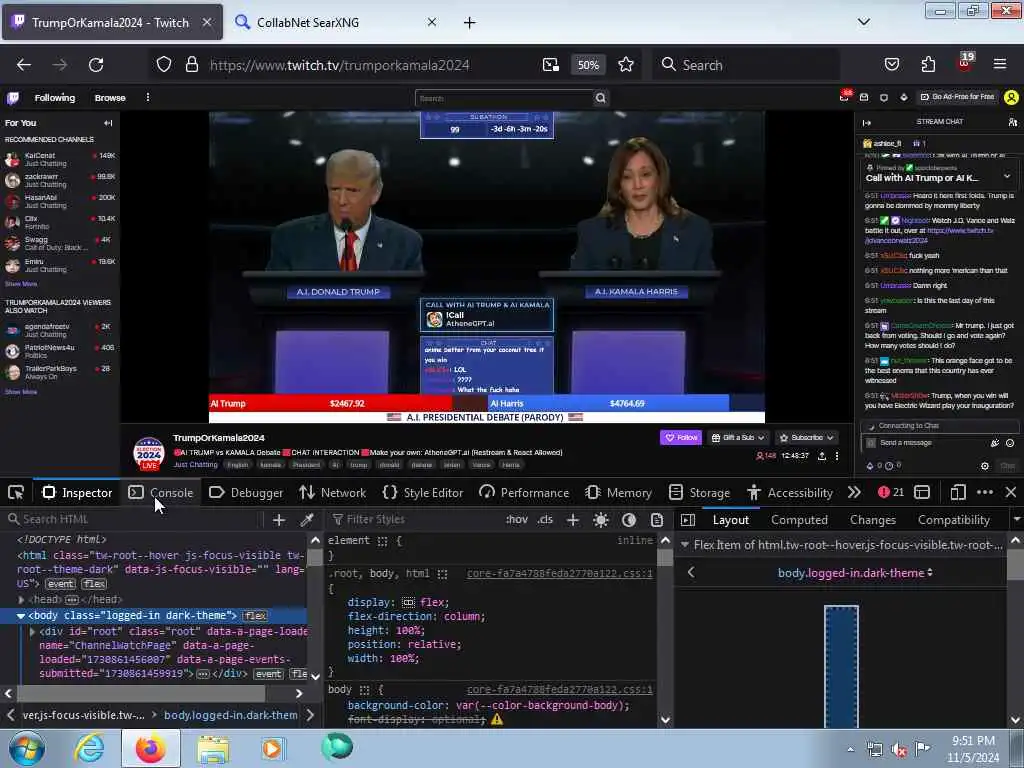Open the DevTools three-dot options menu

coord(985,492)
